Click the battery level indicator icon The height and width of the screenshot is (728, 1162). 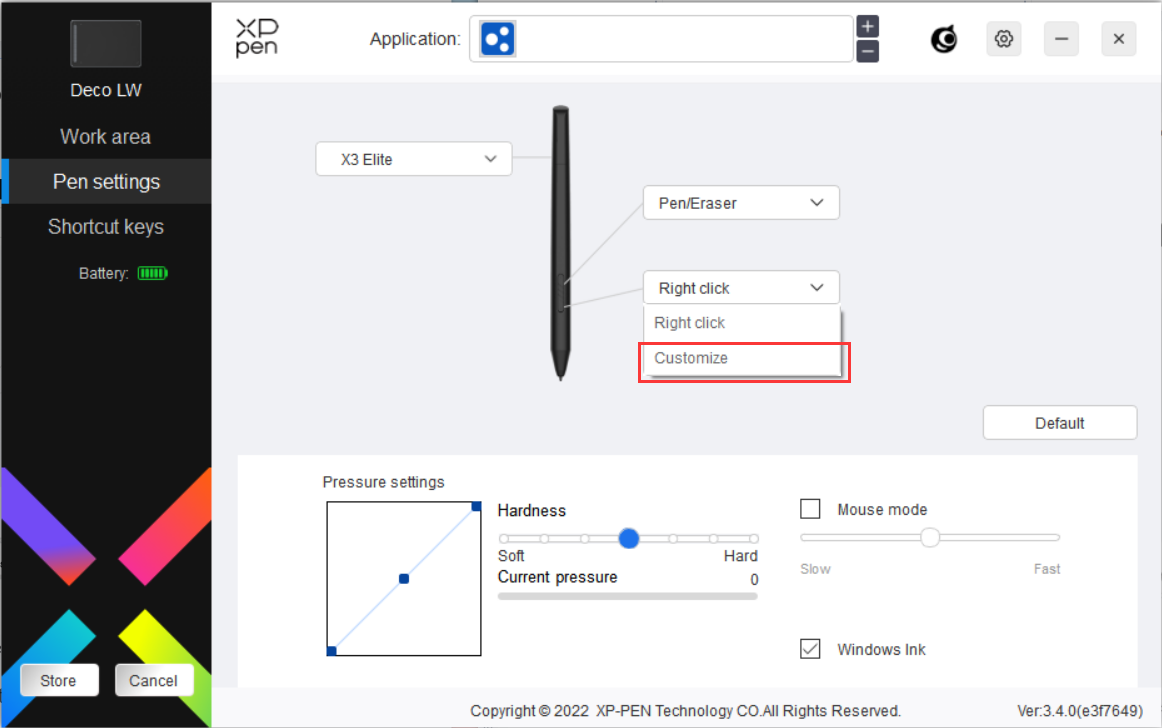pos(152,273)
